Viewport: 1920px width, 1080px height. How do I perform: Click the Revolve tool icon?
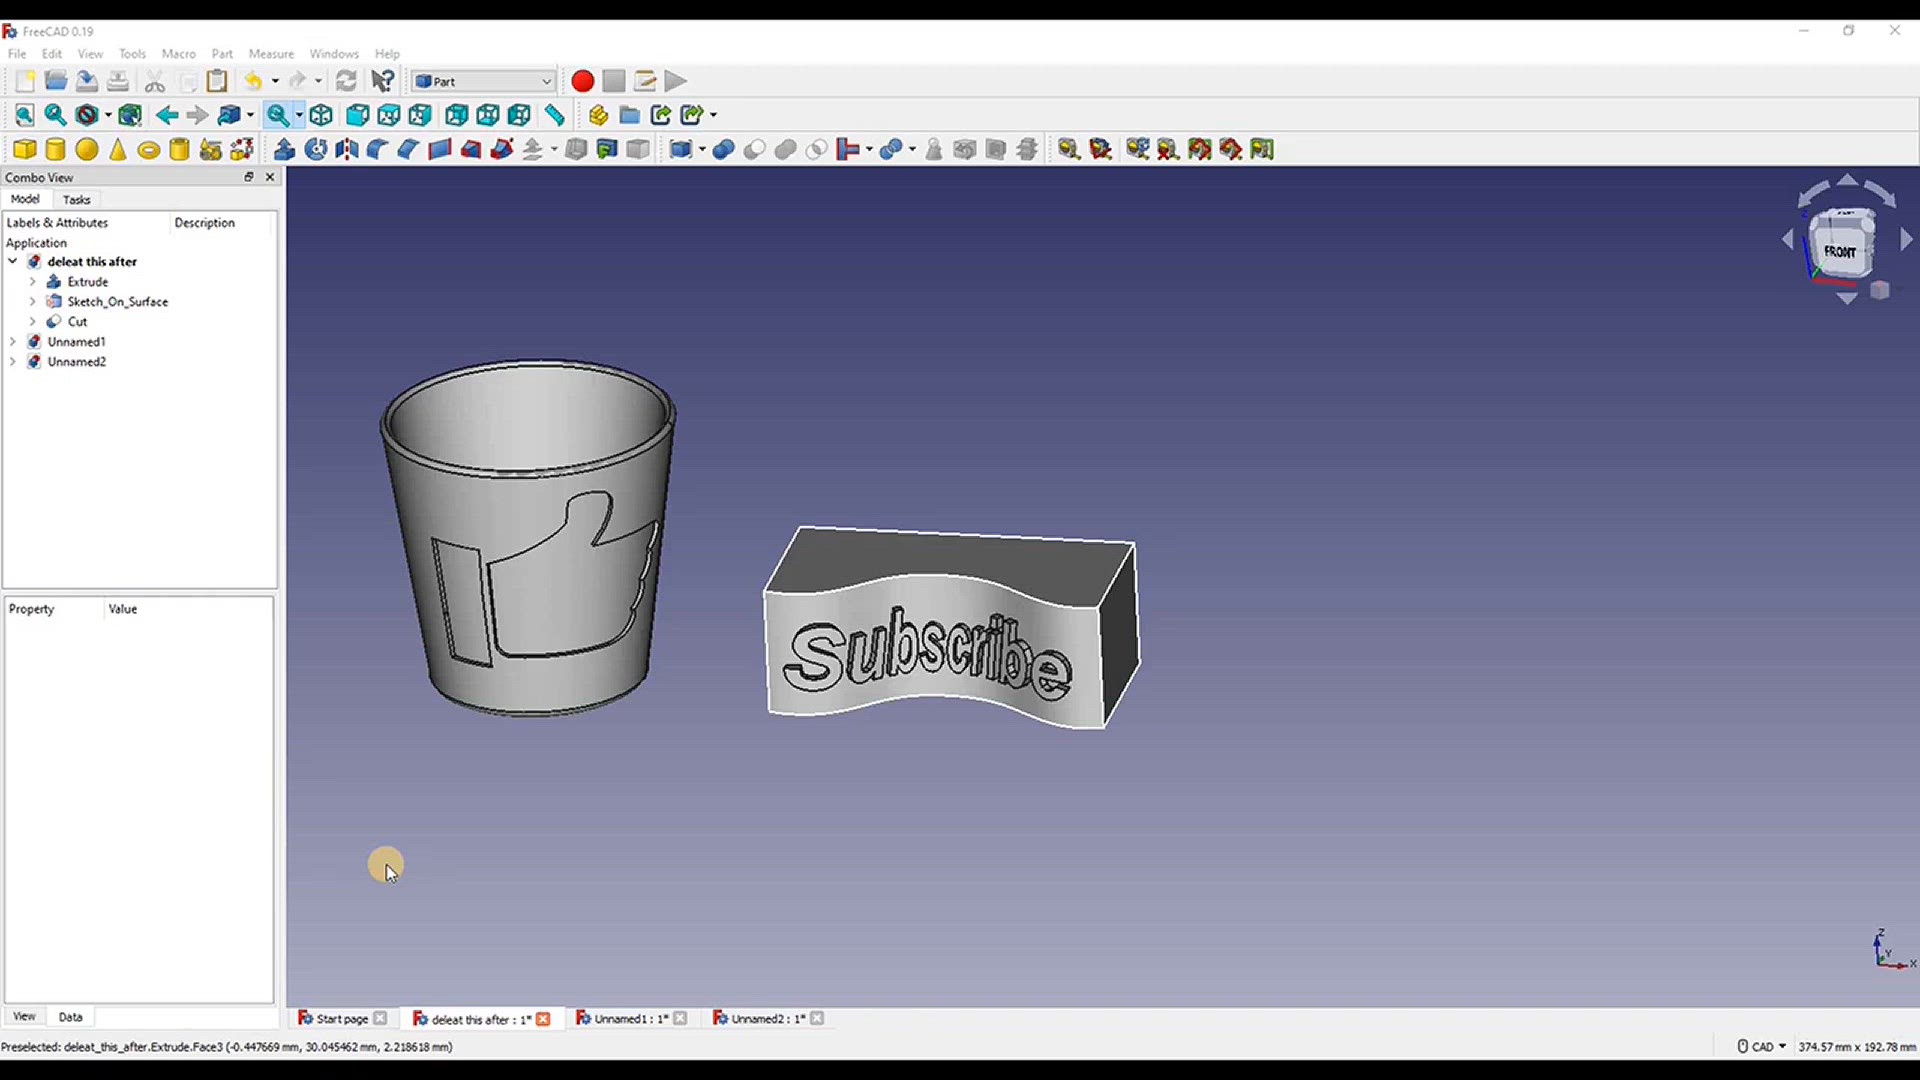pyautogui.click(x=316, y=150)
